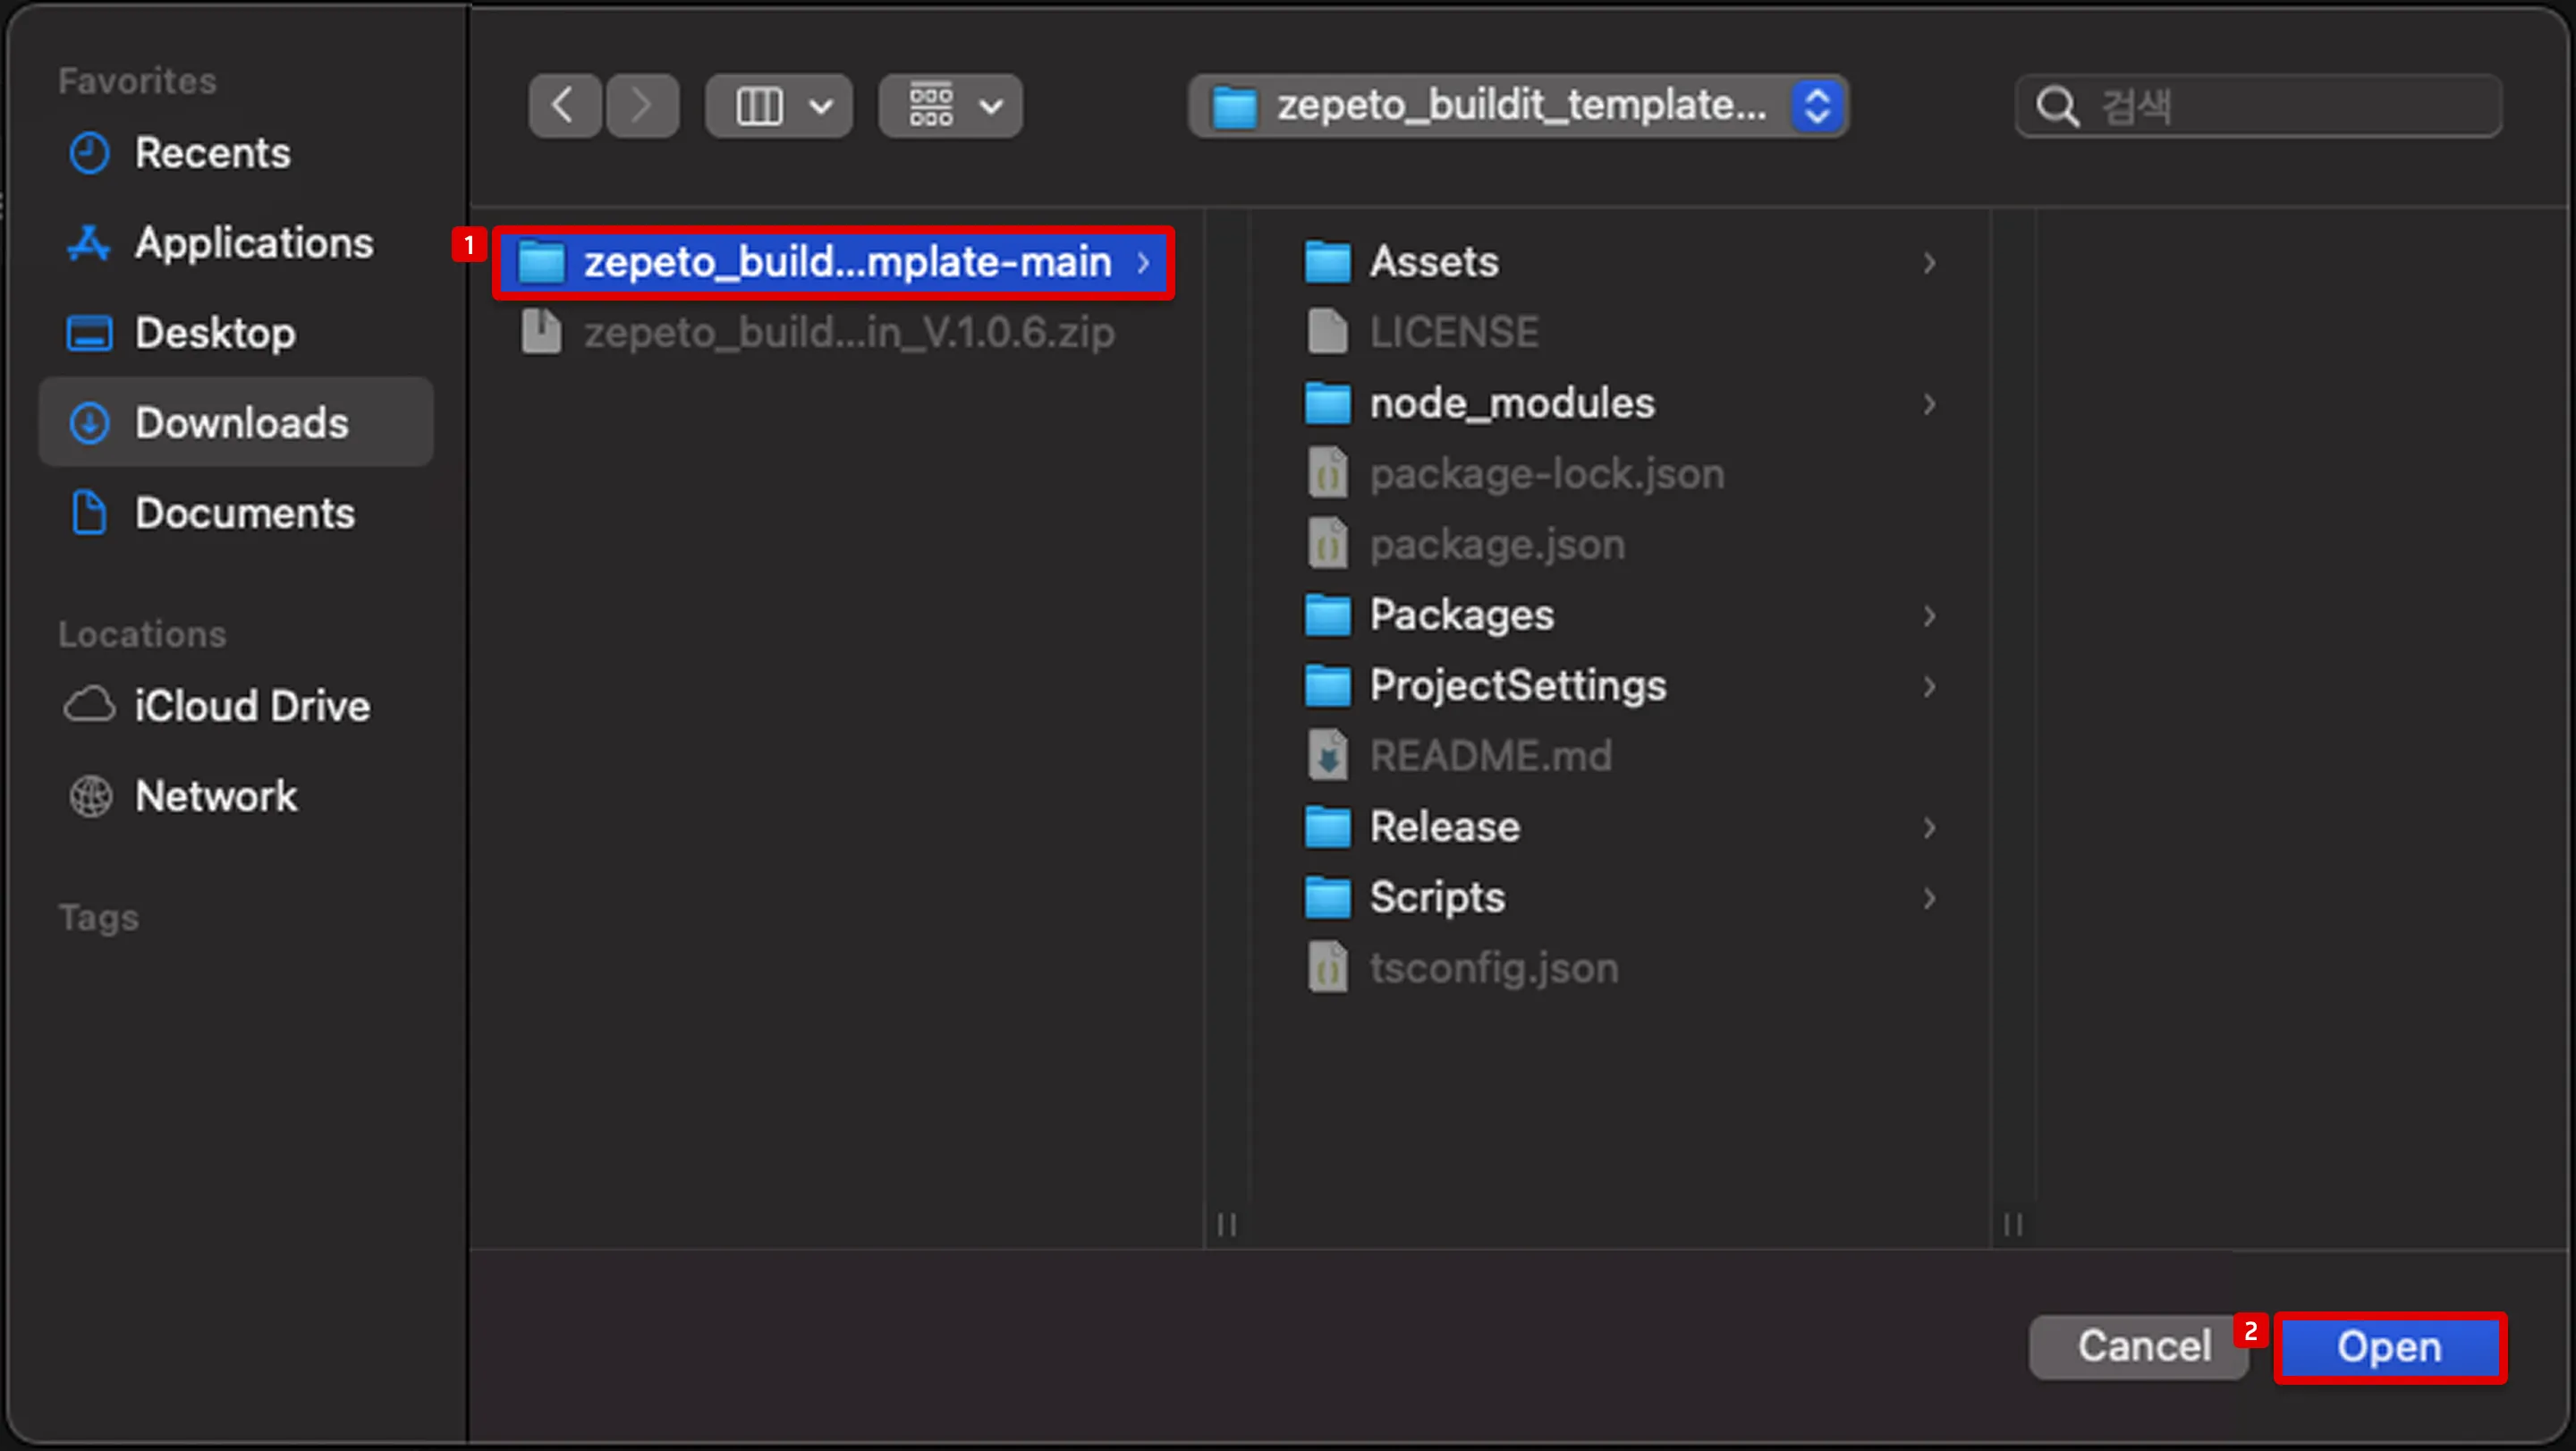Click the Desktop icon in sidebar
This screenshot has width=2576, height=1451.
(x=89, y=333)
